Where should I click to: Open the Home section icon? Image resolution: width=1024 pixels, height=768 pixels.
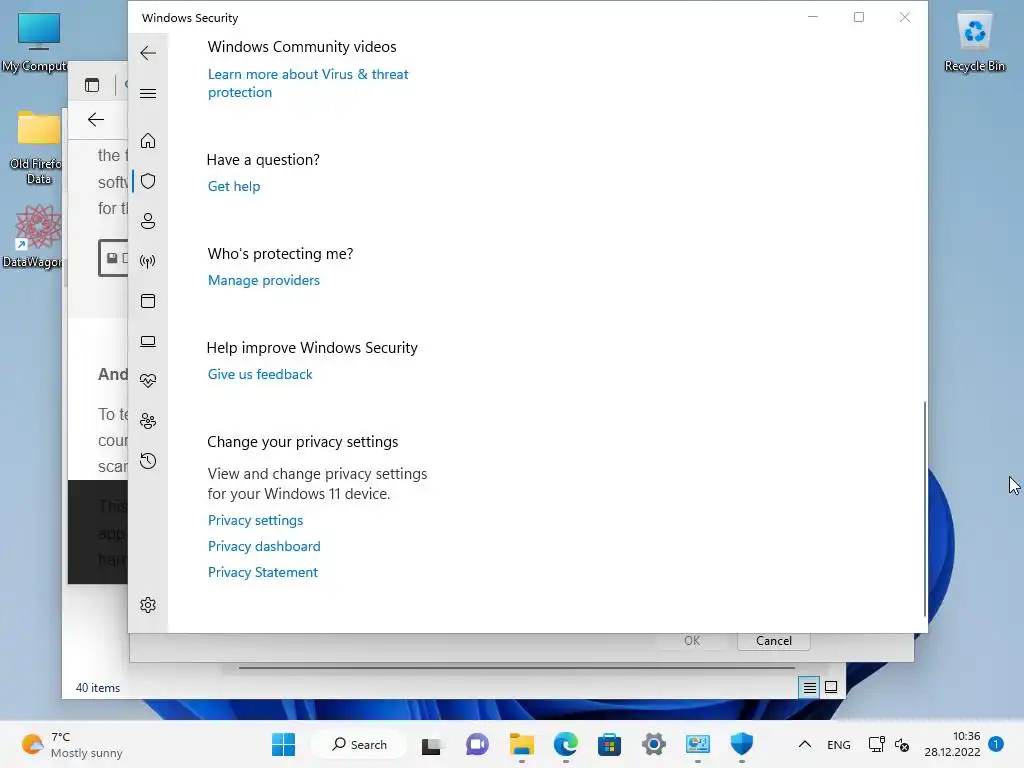[148, 140]
